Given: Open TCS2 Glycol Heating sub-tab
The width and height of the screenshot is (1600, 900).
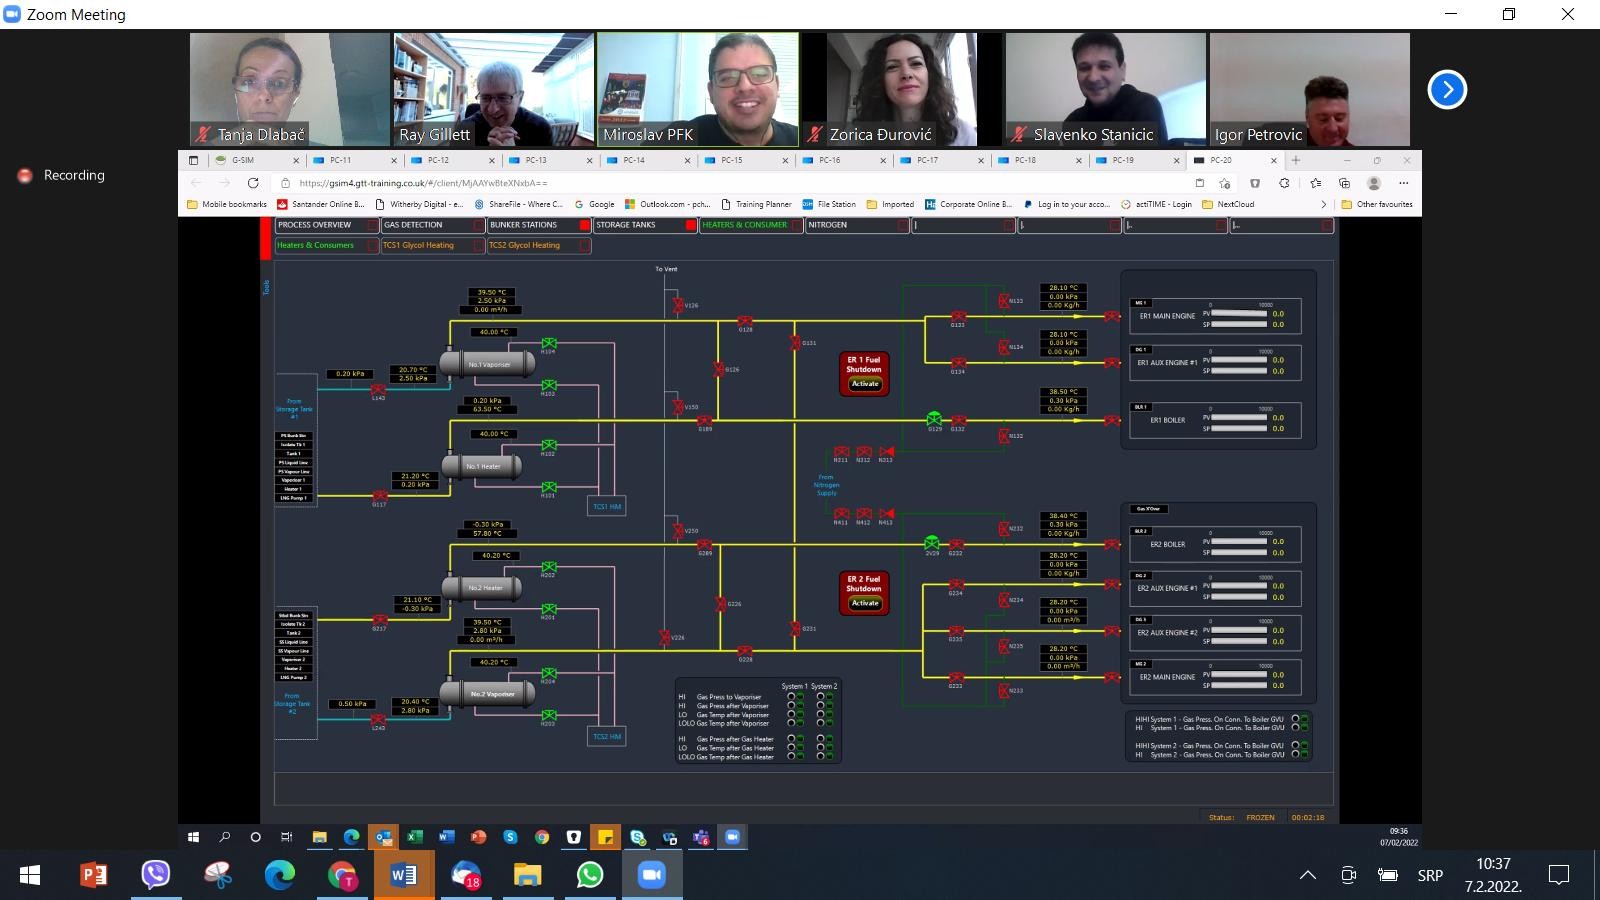Looking at the screenshot, I should [x=539, y=245].
